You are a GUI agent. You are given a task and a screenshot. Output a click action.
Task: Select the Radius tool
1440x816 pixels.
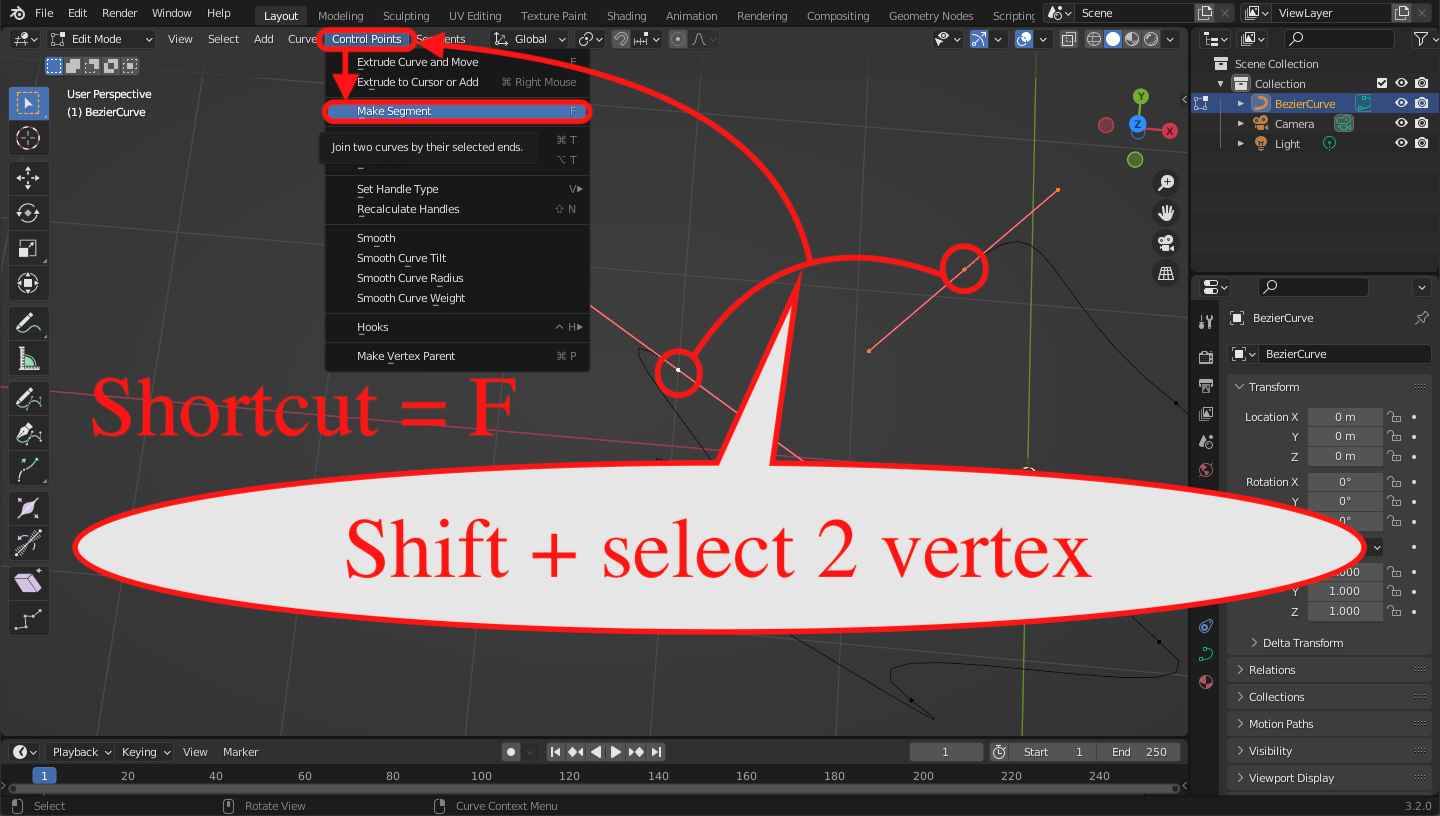coord(28,508)
